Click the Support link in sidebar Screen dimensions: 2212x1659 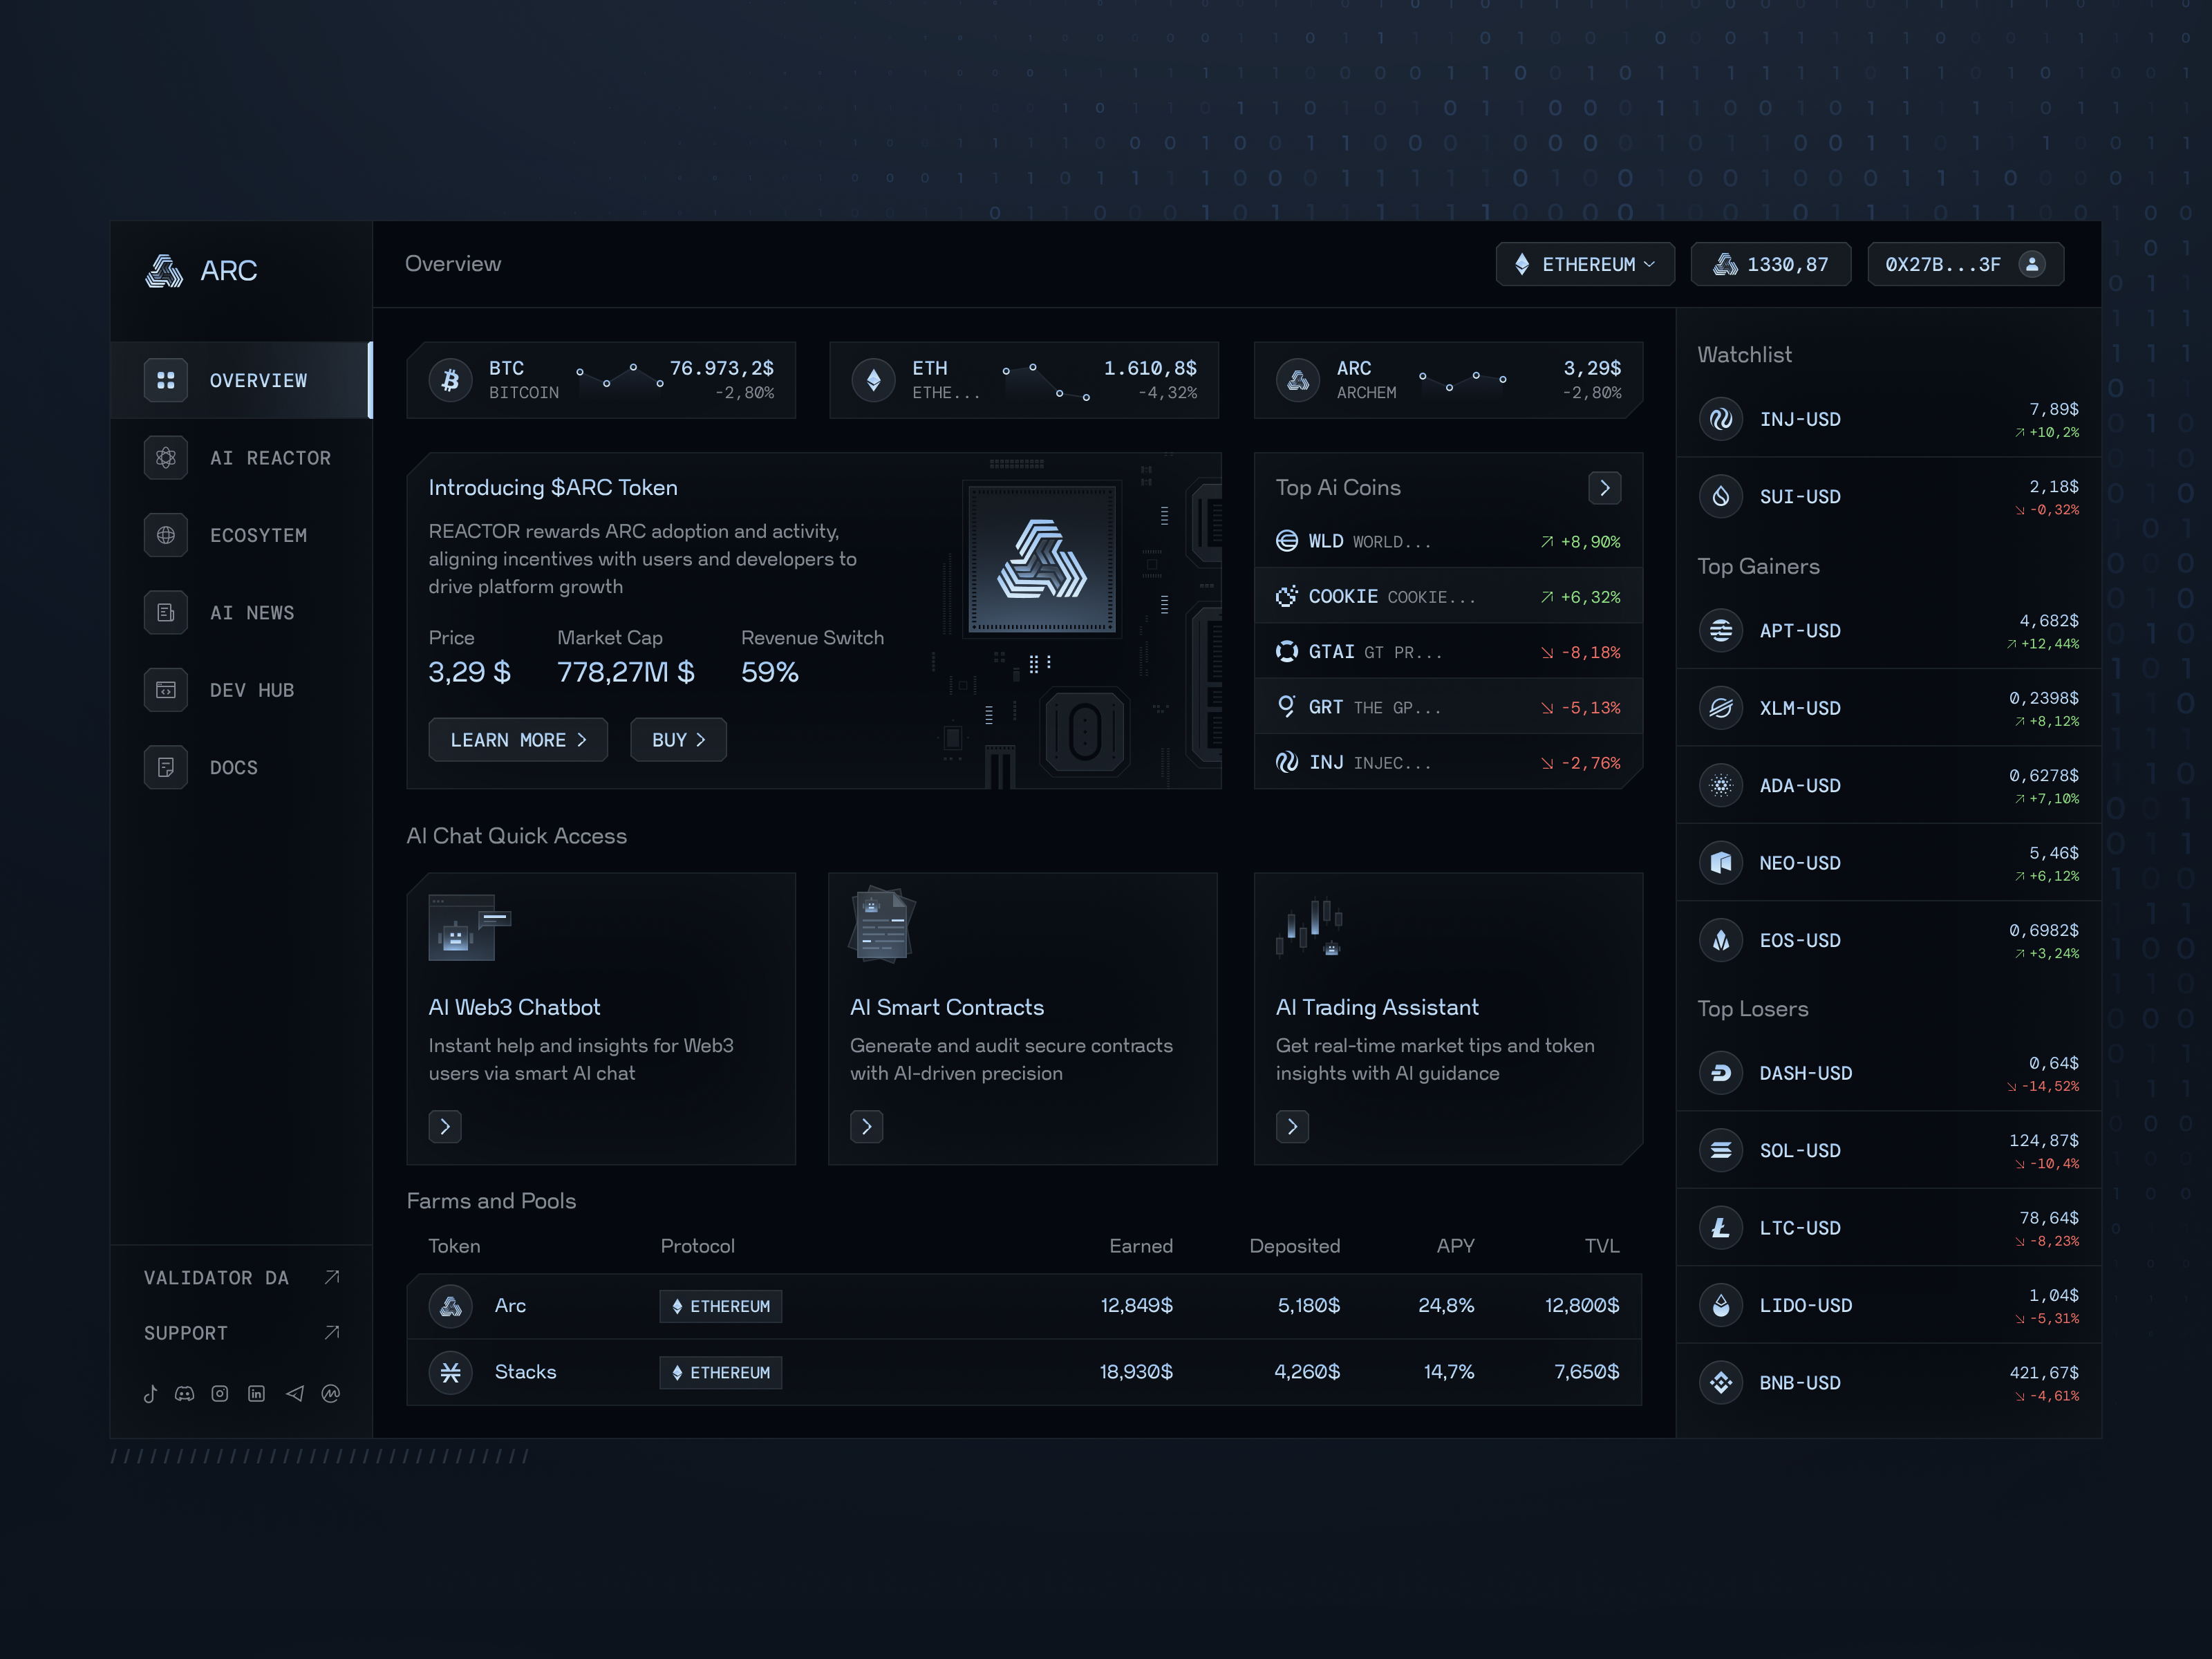pos(186,1332)
